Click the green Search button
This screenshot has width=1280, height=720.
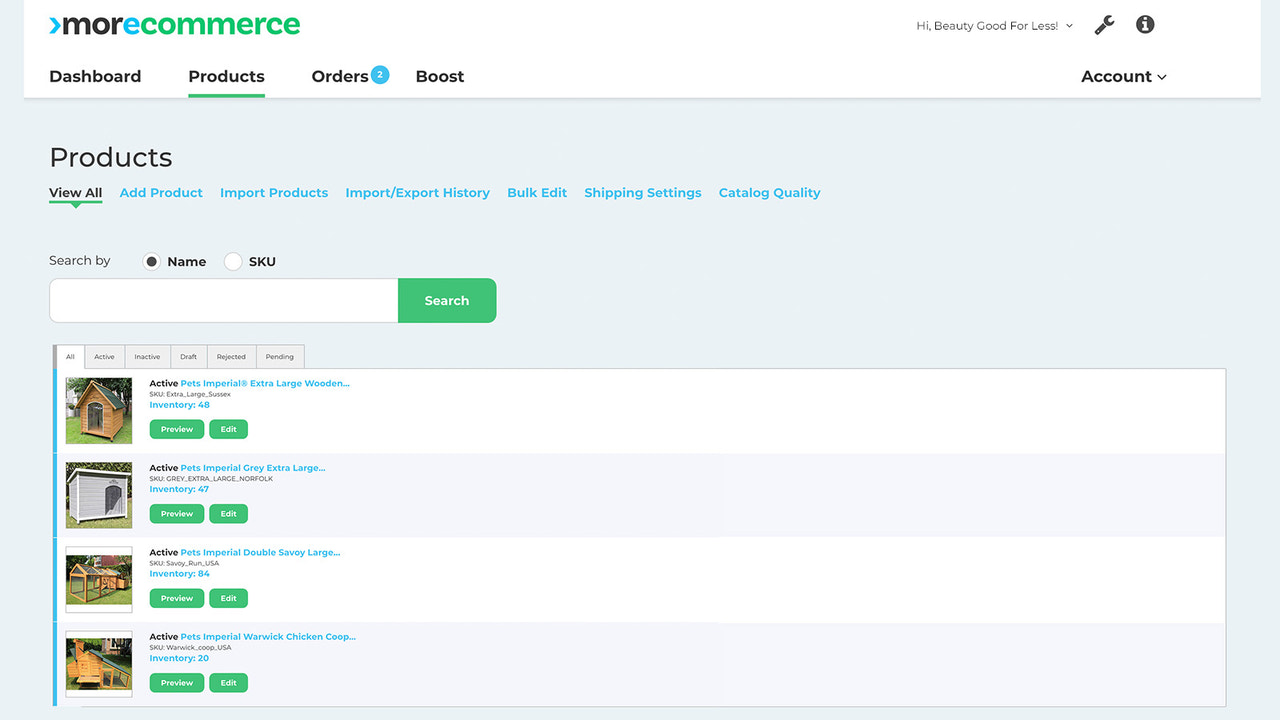447,300
